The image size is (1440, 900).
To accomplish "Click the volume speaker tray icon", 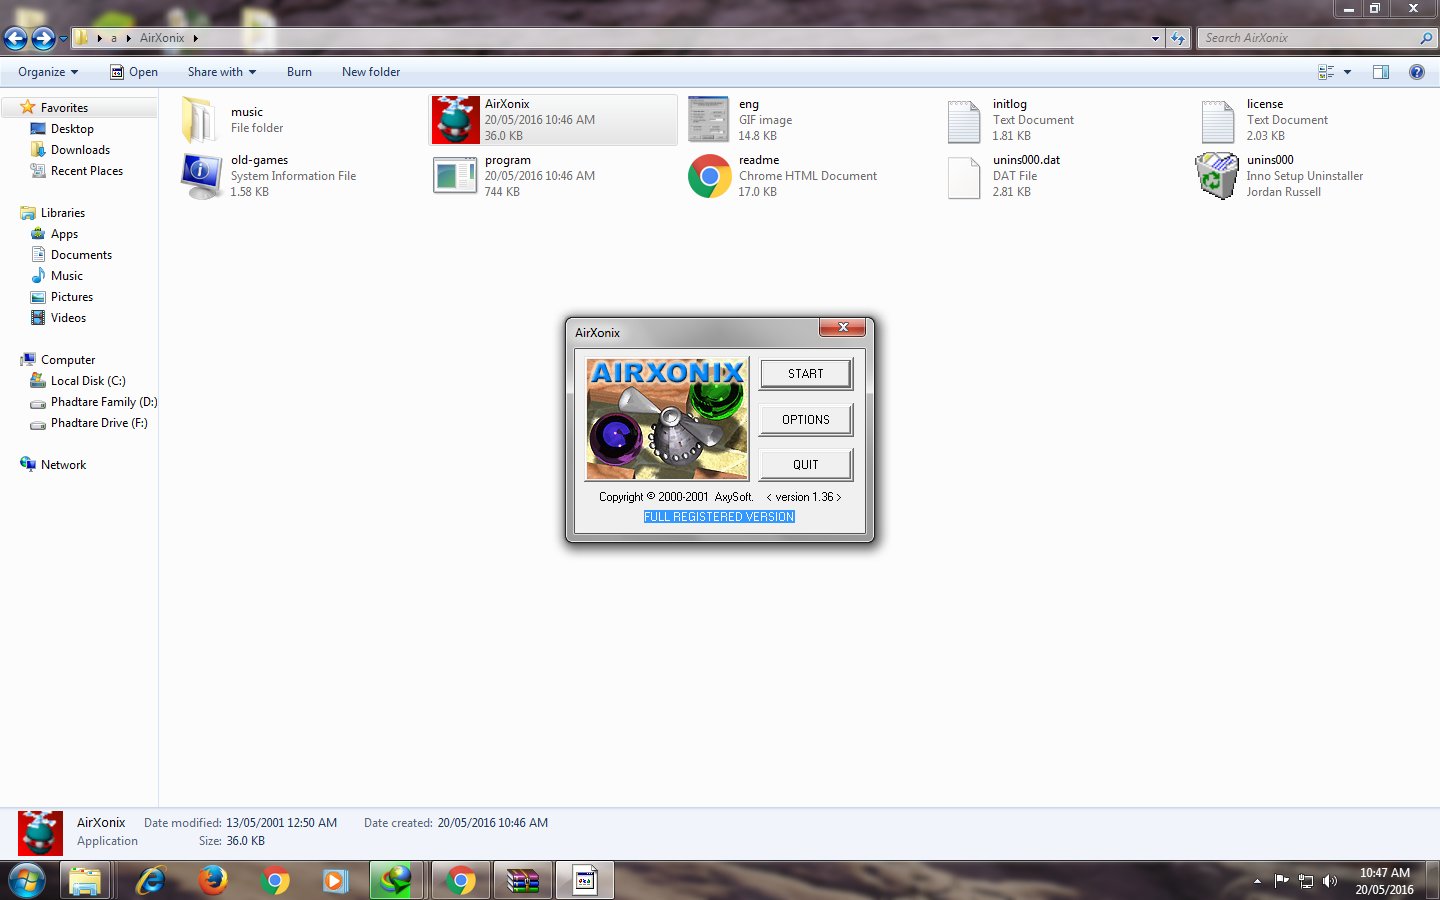I will point(1329,881).
